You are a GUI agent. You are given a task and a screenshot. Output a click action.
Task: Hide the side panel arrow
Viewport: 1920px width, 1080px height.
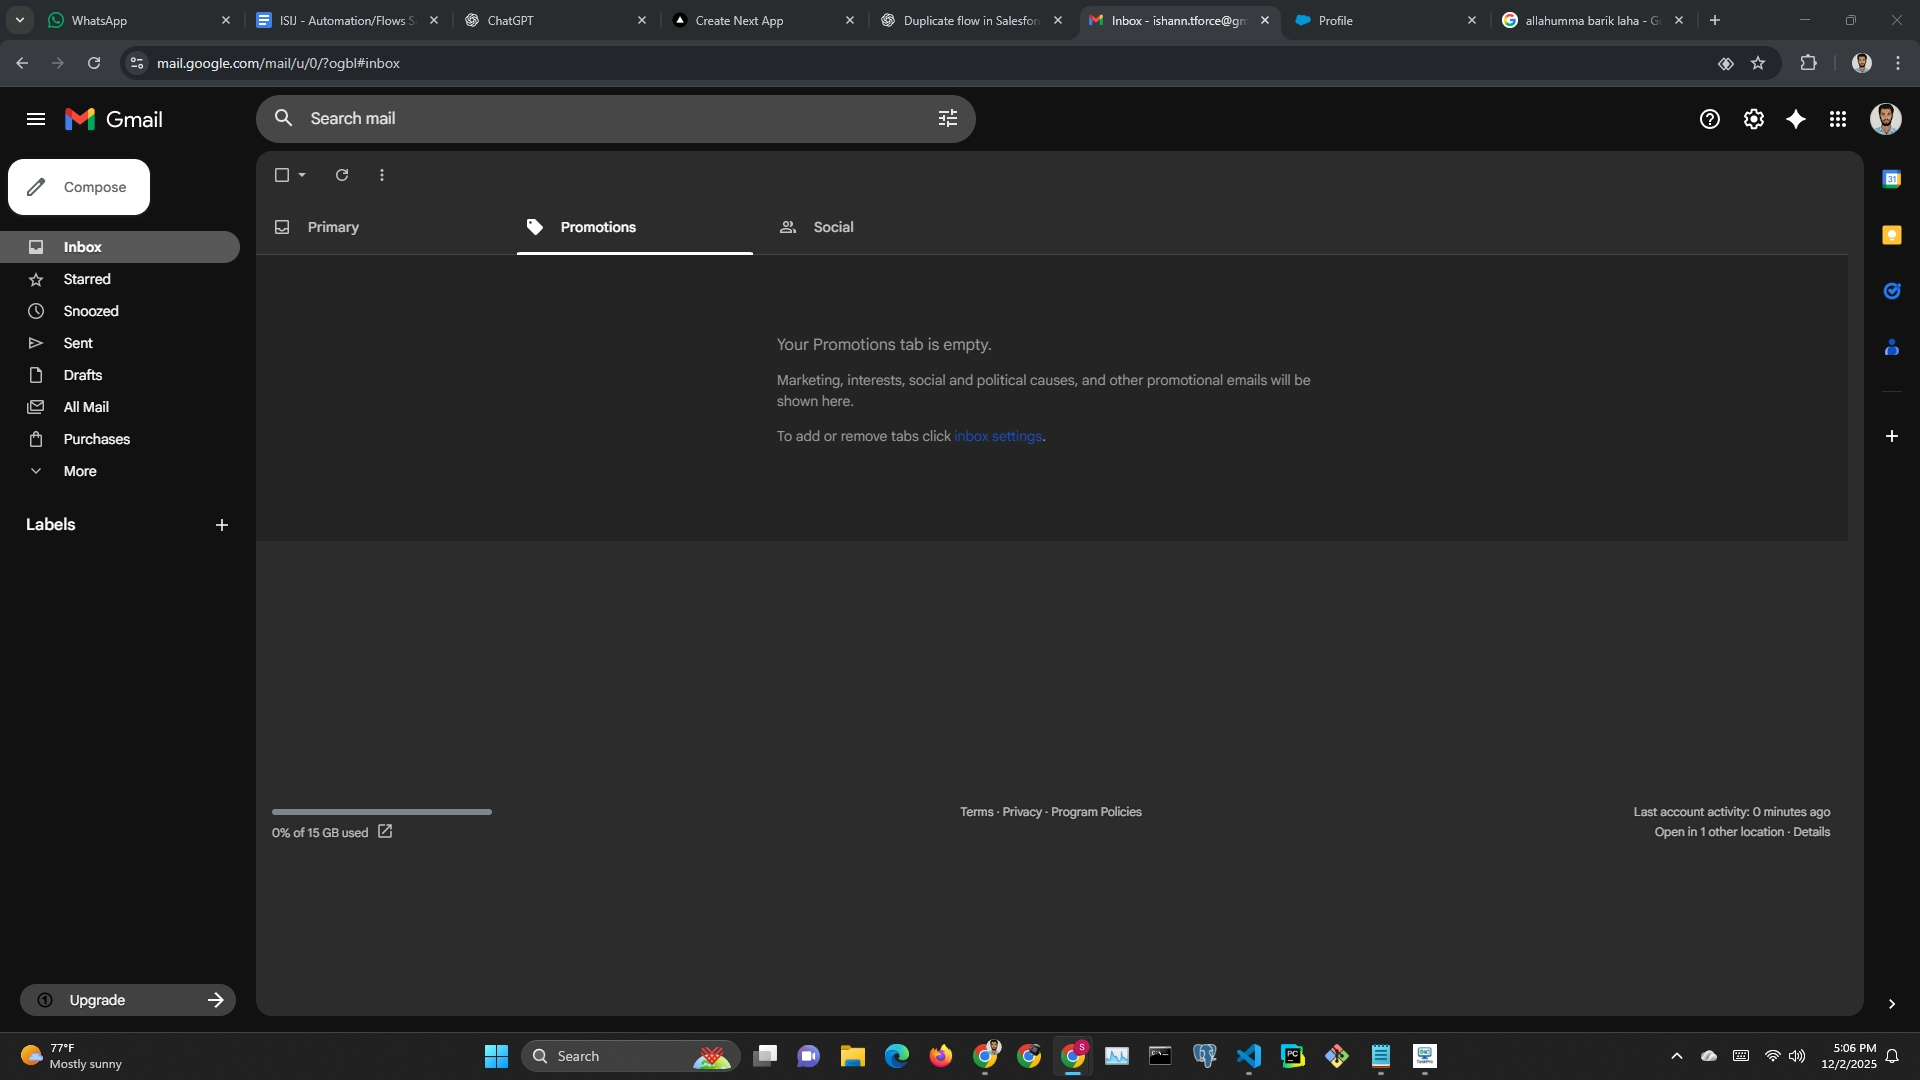(x=1891, y=1003)
